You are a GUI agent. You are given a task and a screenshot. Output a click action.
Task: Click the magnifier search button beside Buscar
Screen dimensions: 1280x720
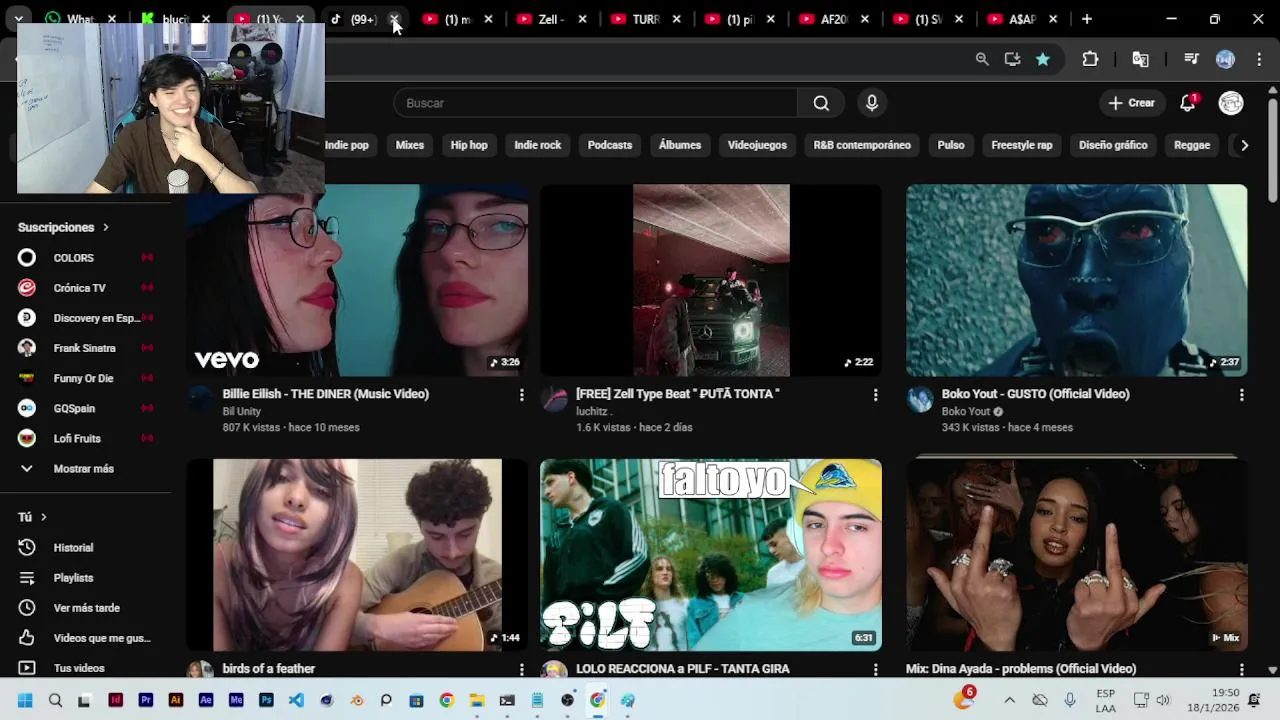[x=821, y=103]
